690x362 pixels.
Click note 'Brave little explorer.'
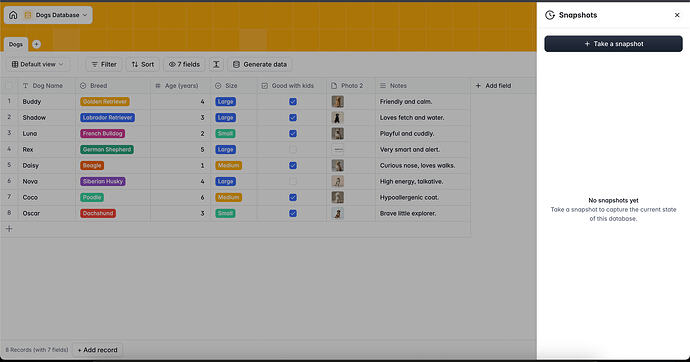click(408, 213)
